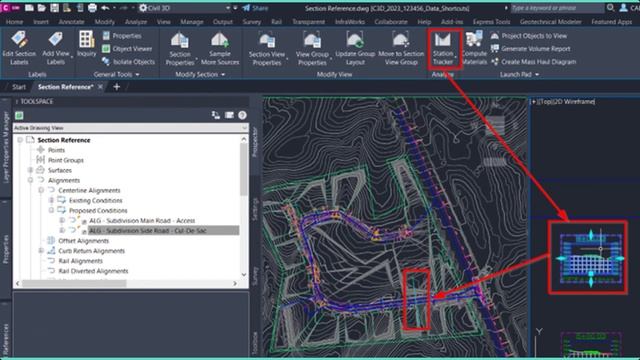Open the Active Drawing View dropdown
640x360 pixels.
131,128
